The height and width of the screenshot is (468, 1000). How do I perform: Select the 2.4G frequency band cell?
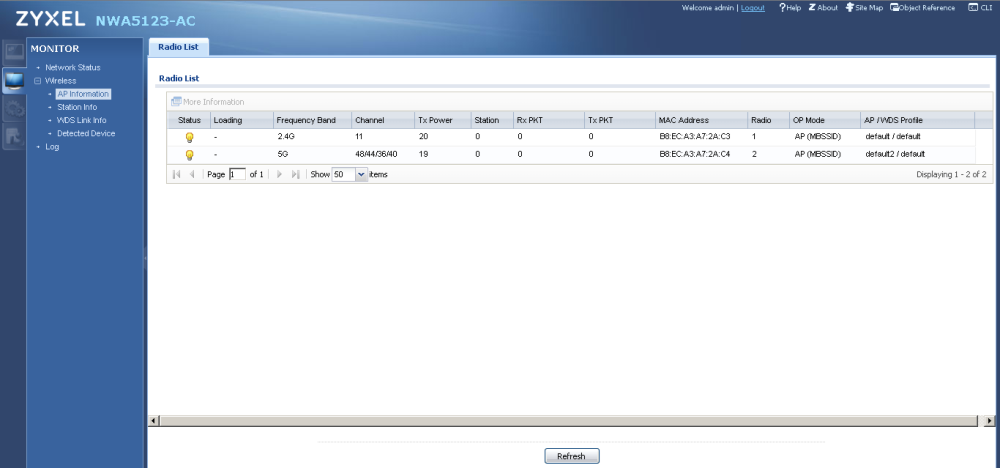coord(286,136)
